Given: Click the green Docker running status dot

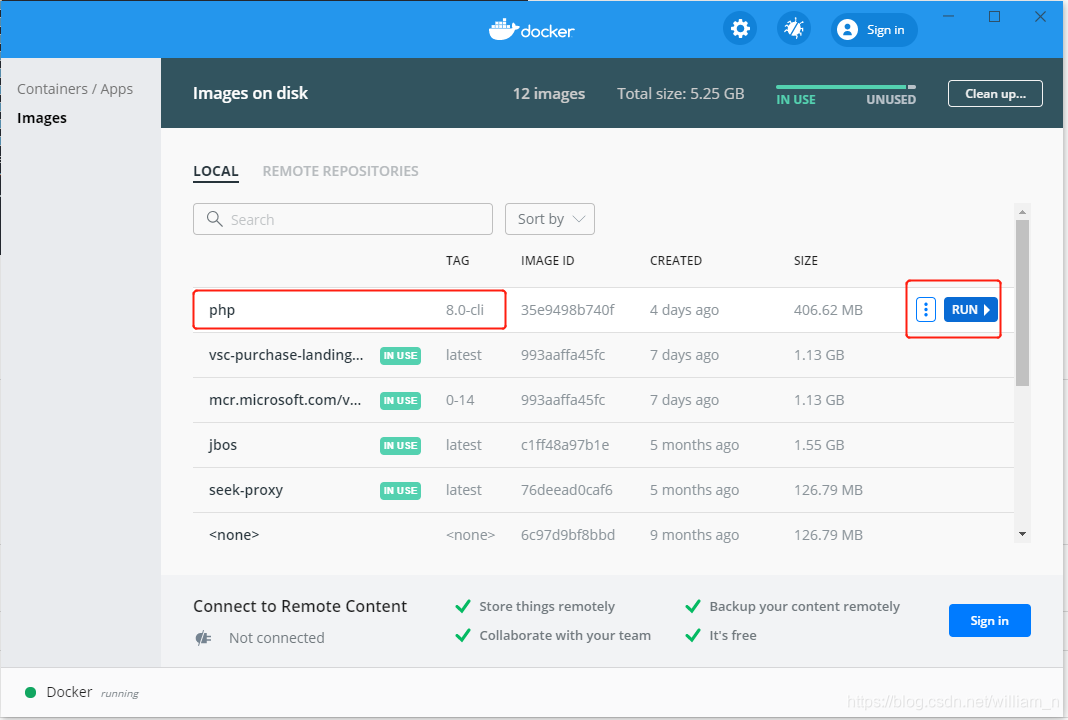Looking at the screenshot, I should click(x=30, y=693).
